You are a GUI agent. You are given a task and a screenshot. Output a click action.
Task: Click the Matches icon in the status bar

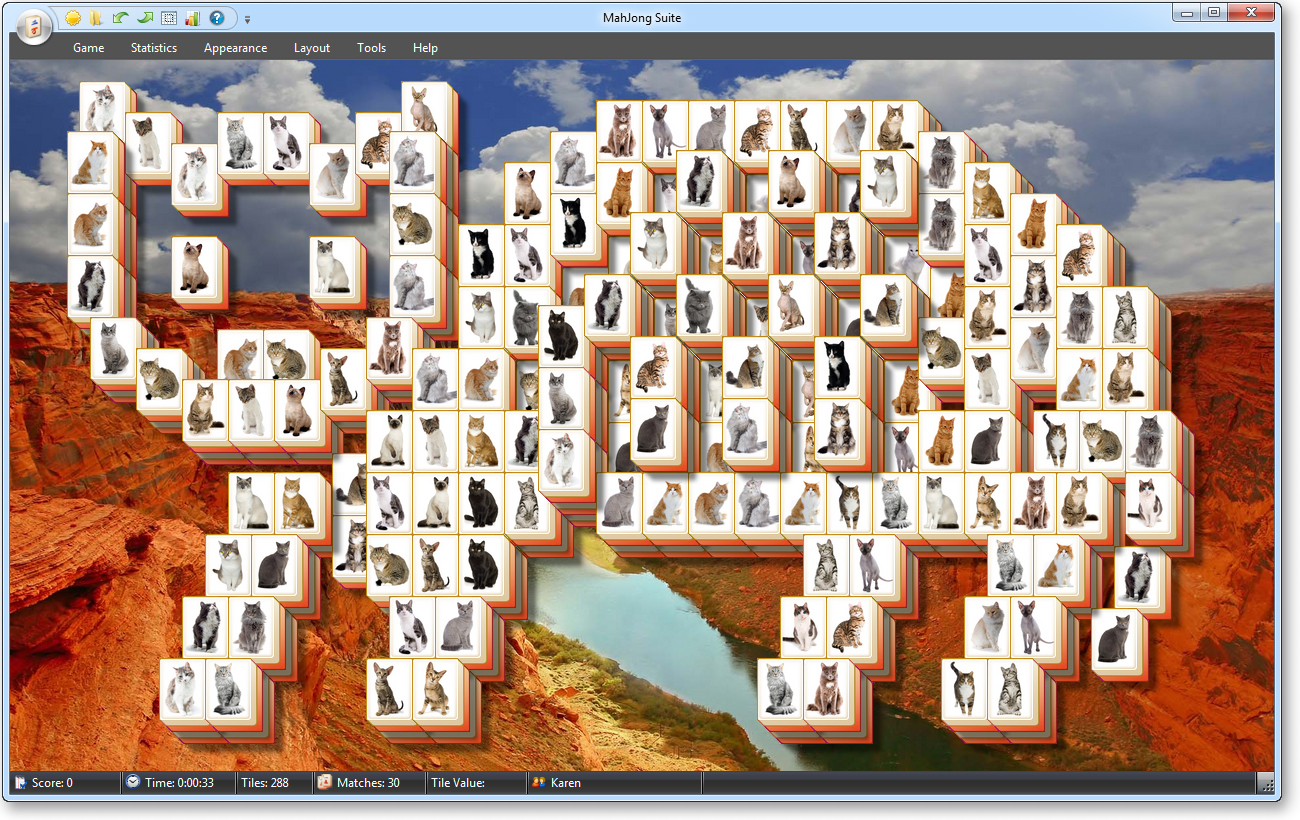pos(325,783)
